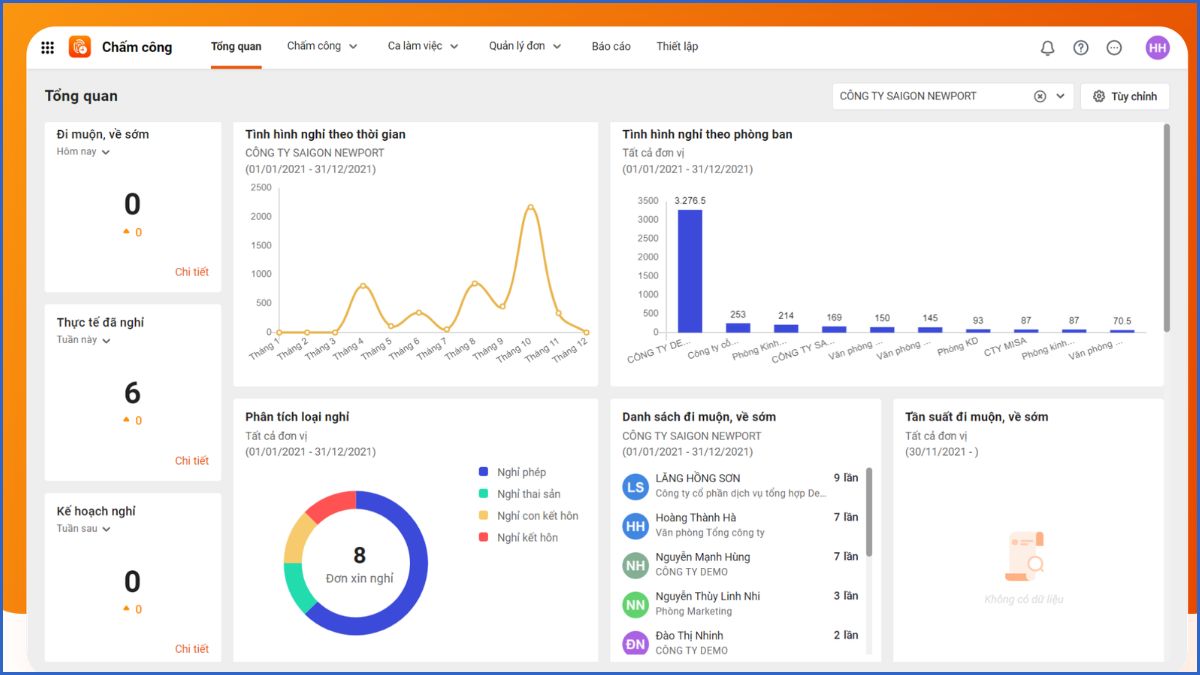Image resolution: width=1200 pixels, height=675 pixels.
Task: Open the chat messages bubble icon
Action: (x=1114, y=47)
